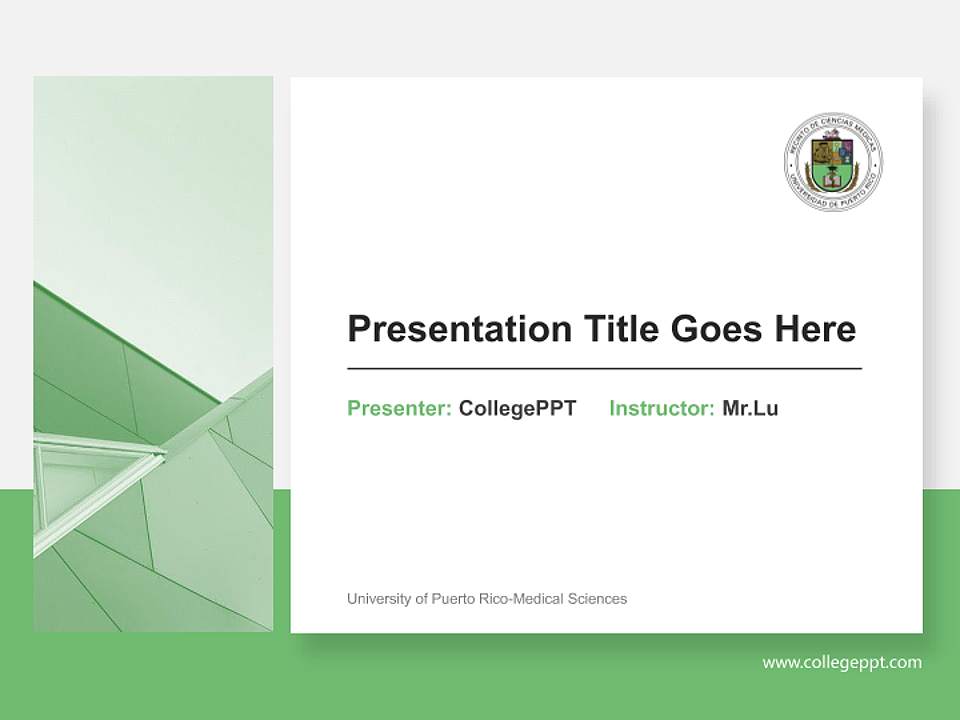960x720 pixels.
Task: Select the 'Mr.Lu' instructor name
Action: tap(750, 408)
